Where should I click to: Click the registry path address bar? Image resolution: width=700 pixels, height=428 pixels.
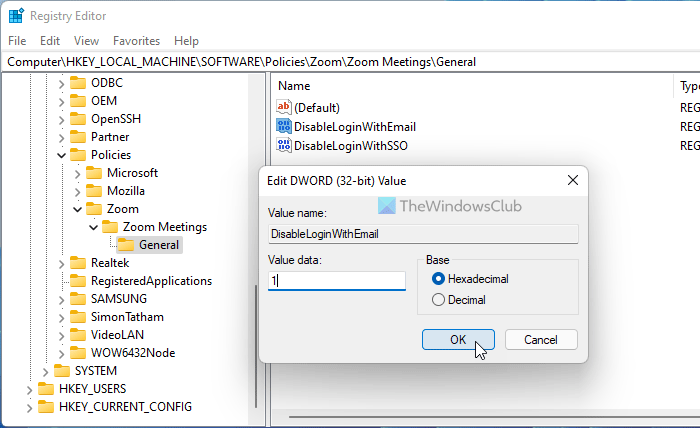point(350,62)
